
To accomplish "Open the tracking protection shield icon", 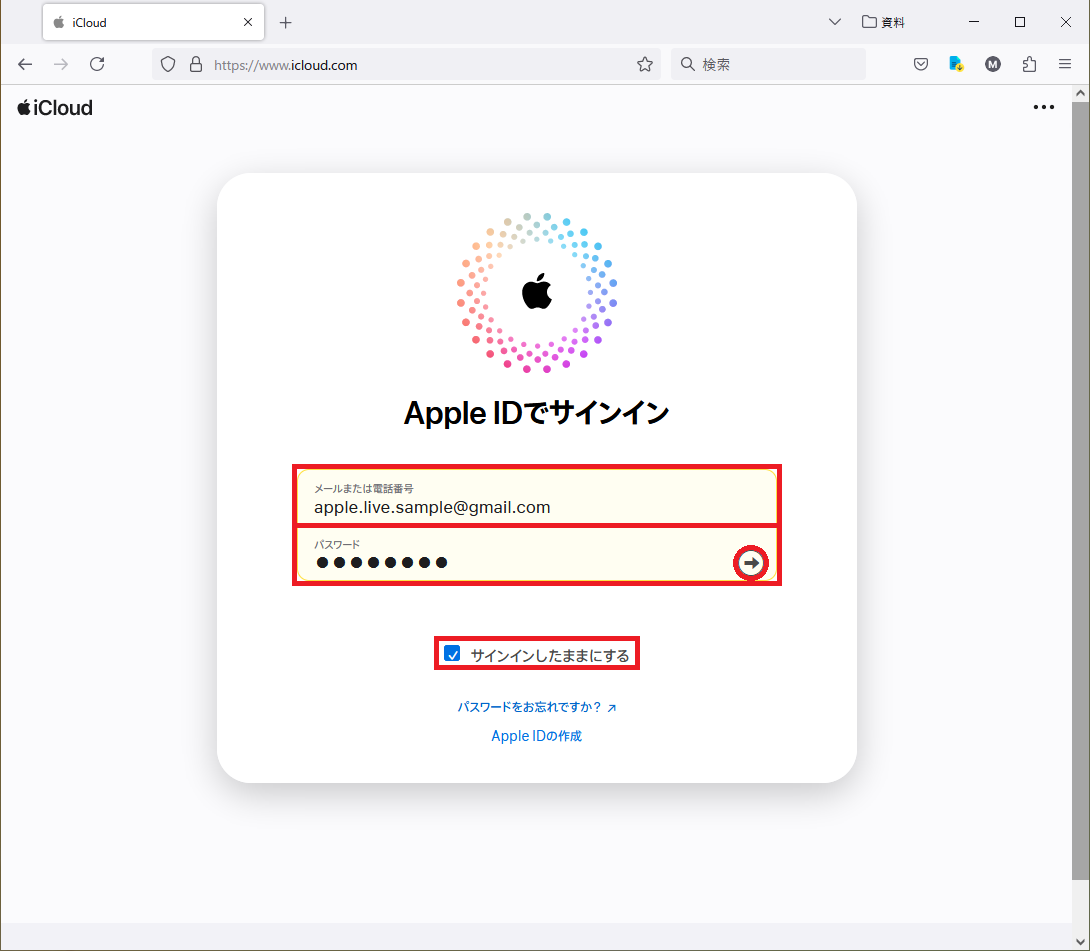I will coord(168,65).
